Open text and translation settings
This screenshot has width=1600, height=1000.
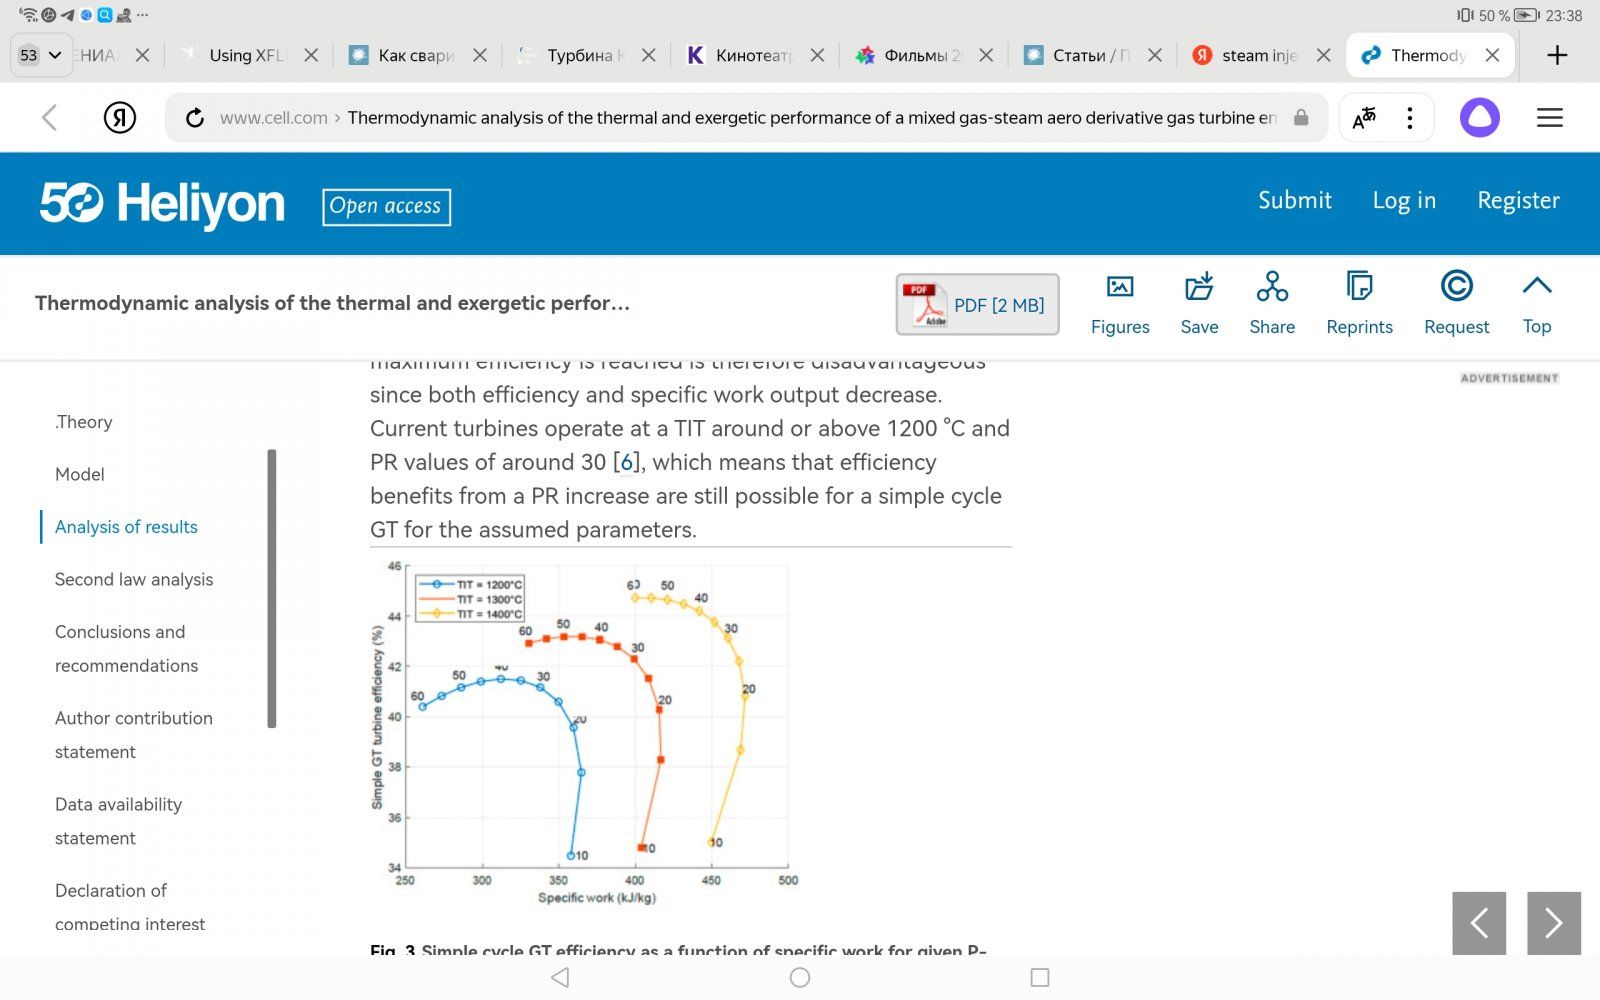(1363, 117)
